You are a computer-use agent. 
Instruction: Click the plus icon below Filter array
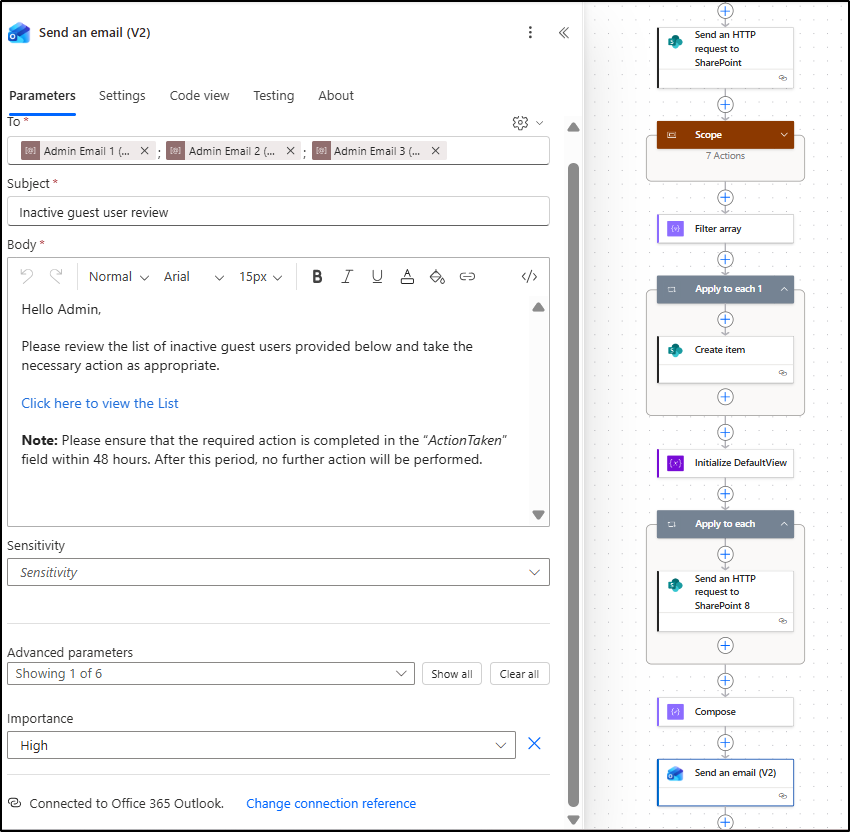[x=725, y=259]
